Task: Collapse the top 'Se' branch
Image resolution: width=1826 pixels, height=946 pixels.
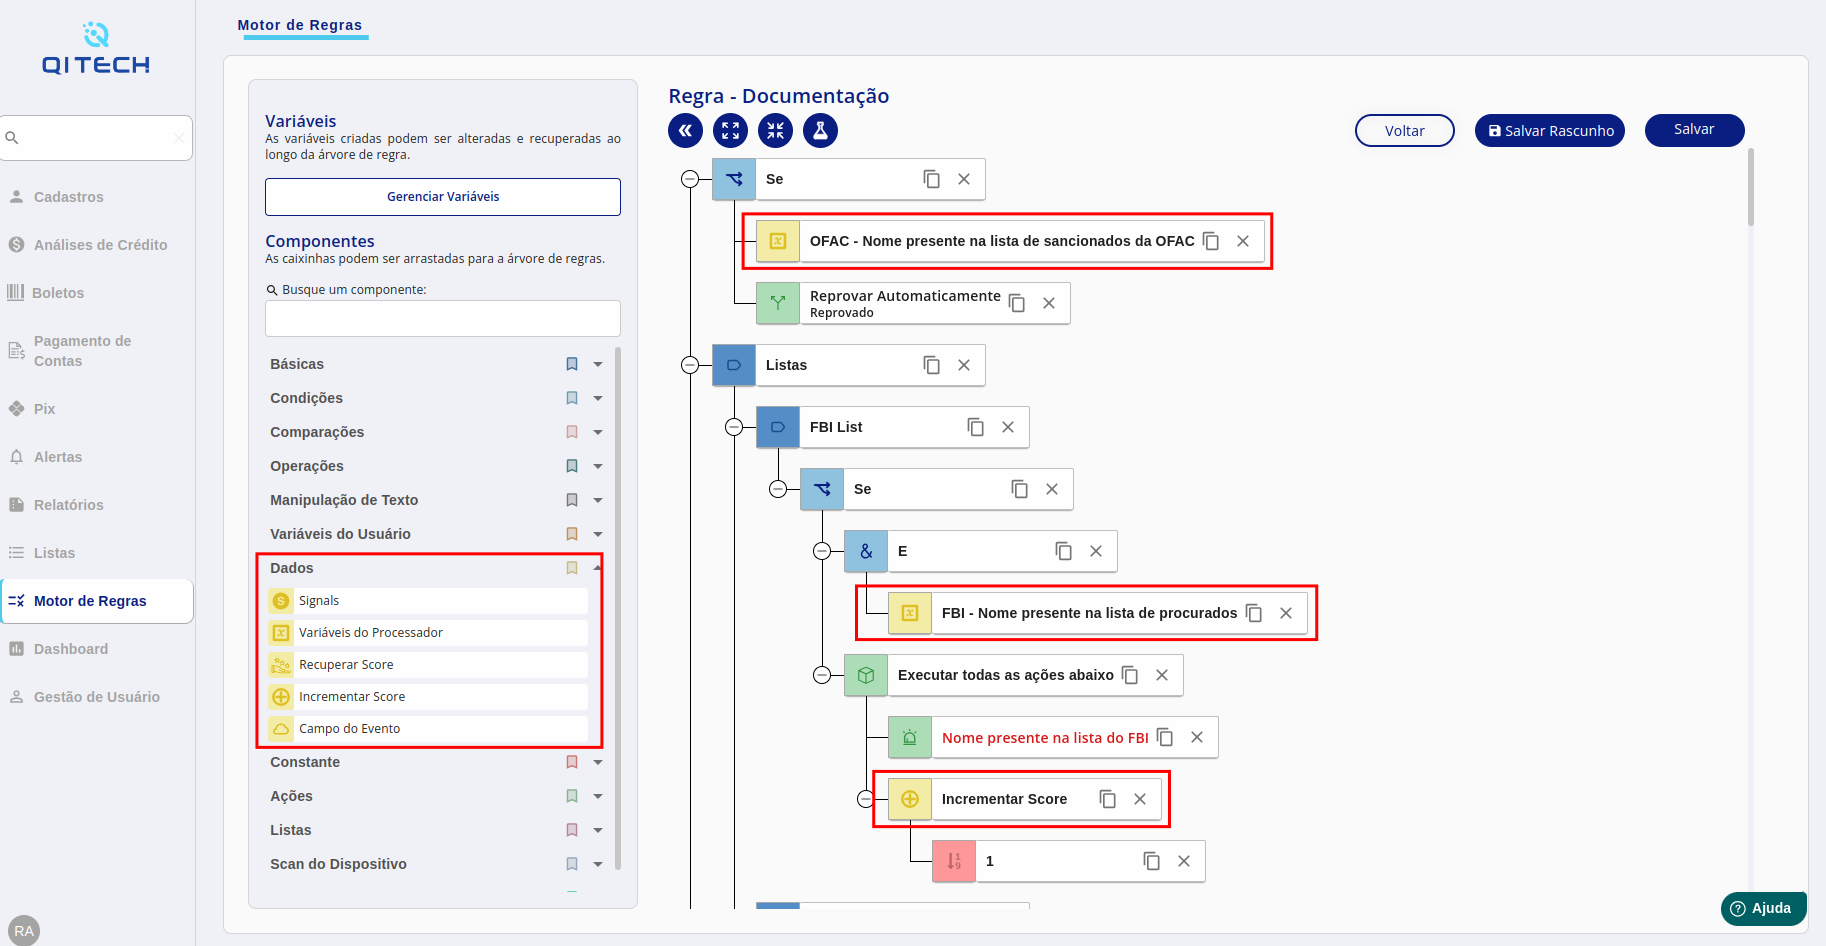Action: pos(690,179)
